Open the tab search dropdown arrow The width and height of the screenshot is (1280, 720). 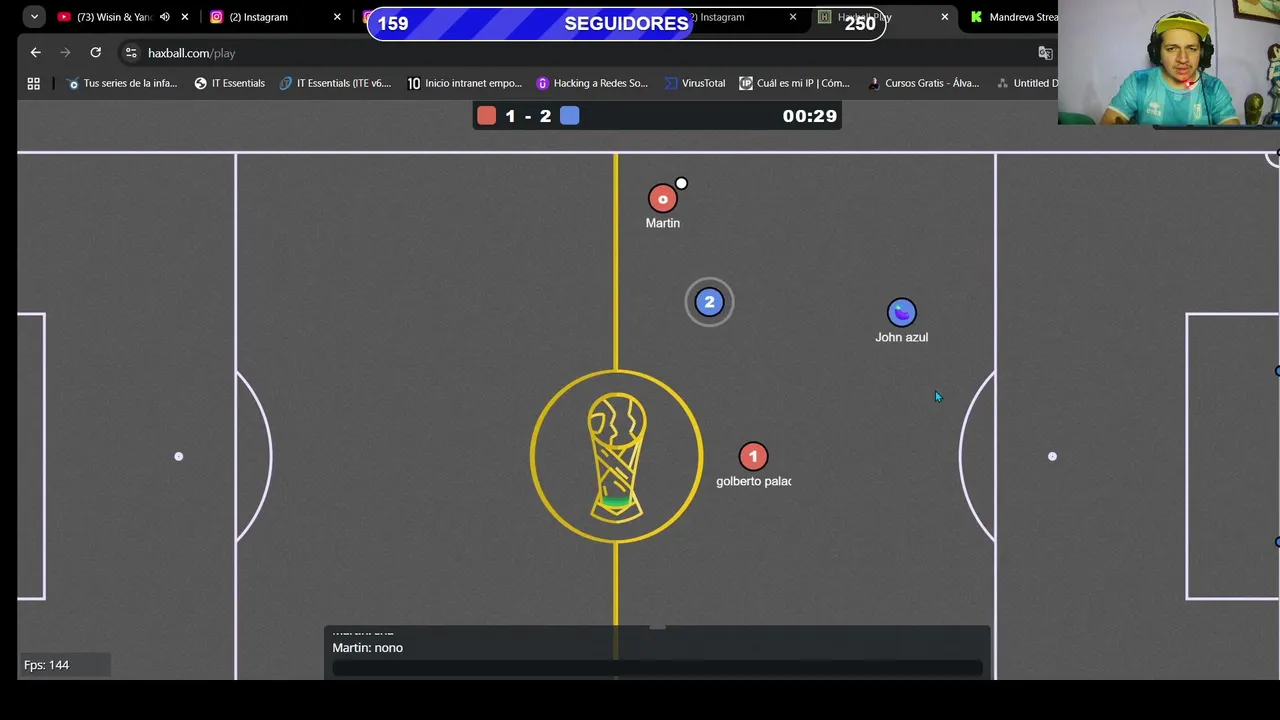pyautogui.click(x=34, y=17)
